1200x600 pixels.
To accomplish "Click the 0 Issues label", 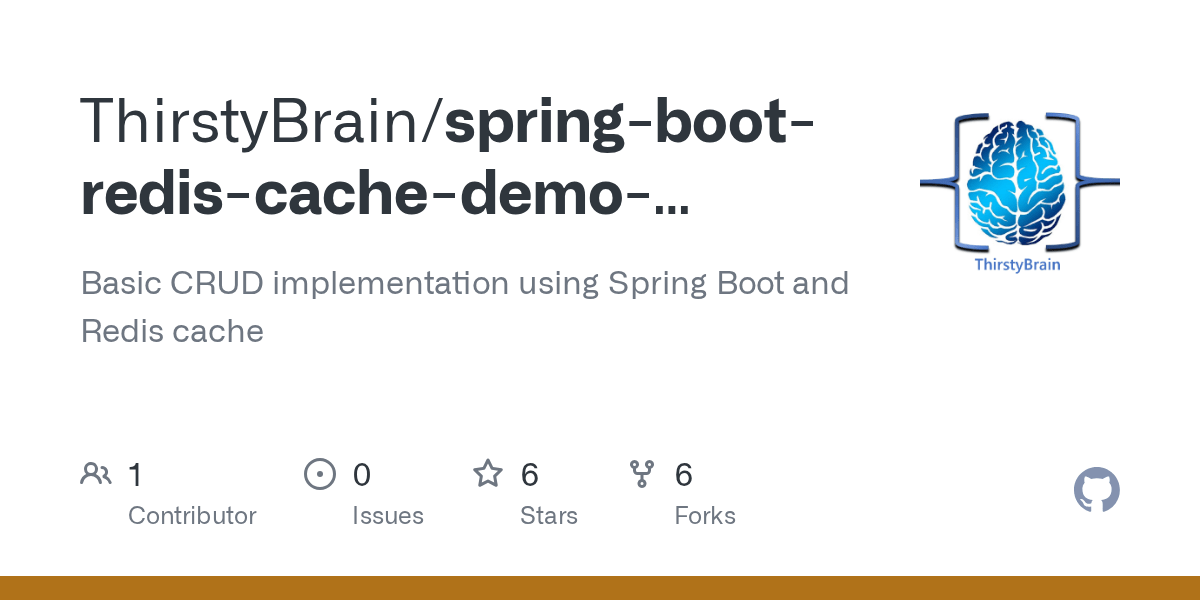I will [x=388, y=515].
